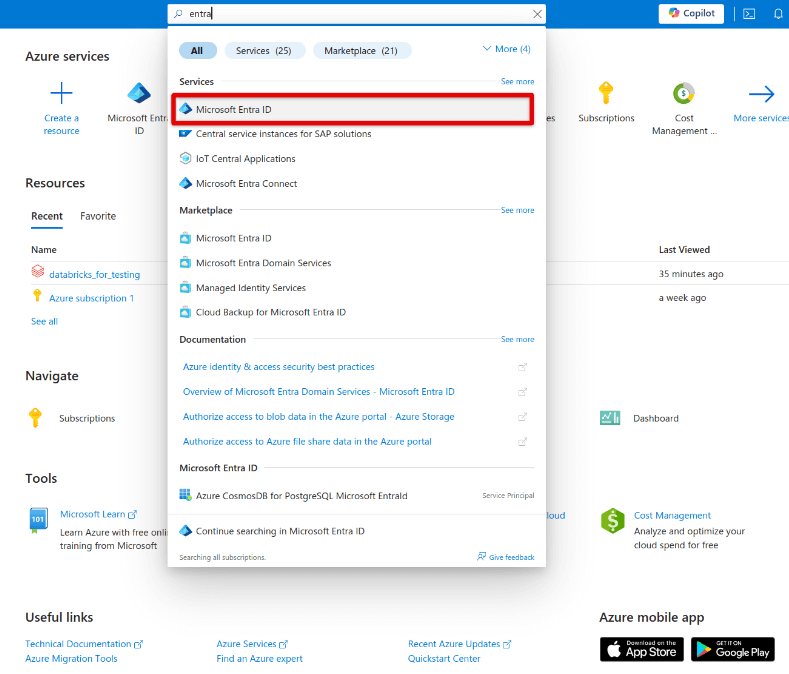
Task: Click the Copilot button in header
Action: tap(691, 14)
